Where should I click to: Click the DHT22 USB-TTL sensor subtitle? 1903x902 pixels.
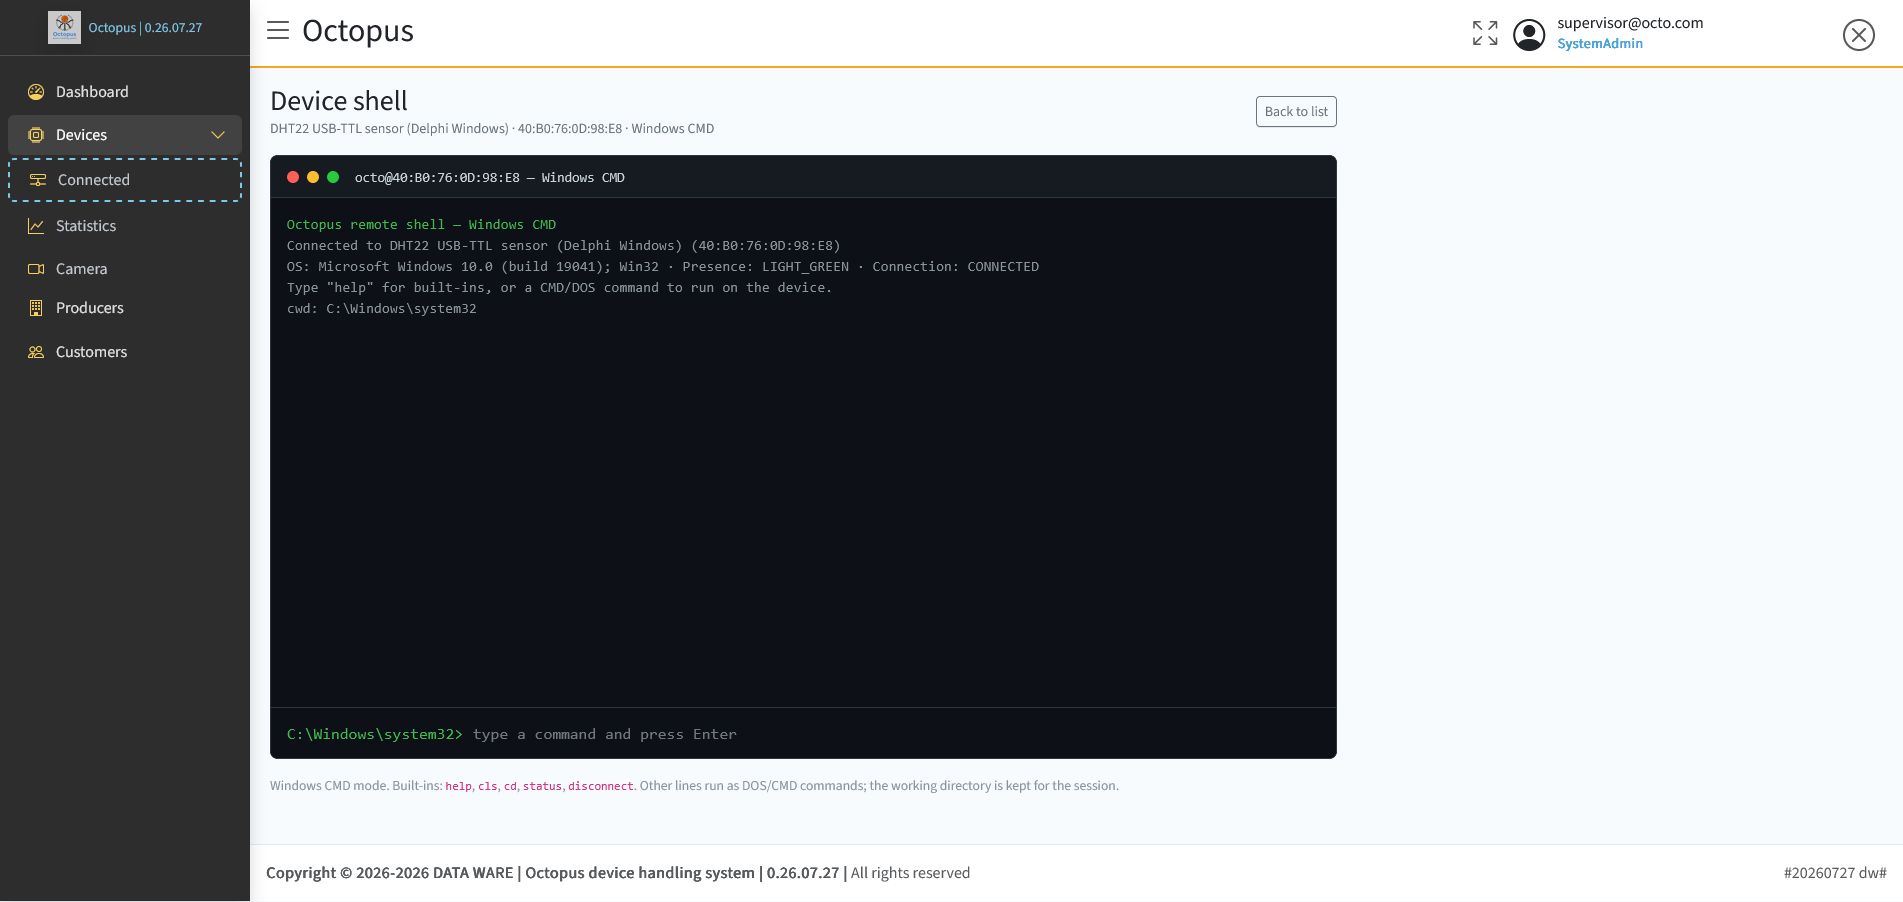point(492,129)
